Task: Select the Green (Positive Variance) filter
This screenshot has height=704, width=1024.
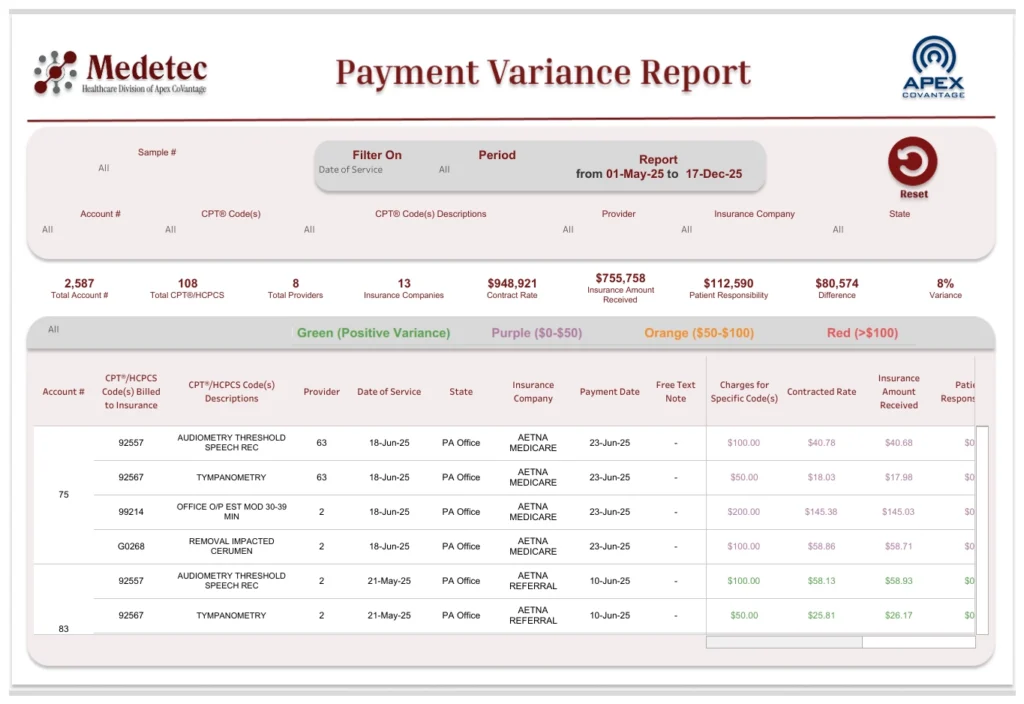Action: click(372, 333)
